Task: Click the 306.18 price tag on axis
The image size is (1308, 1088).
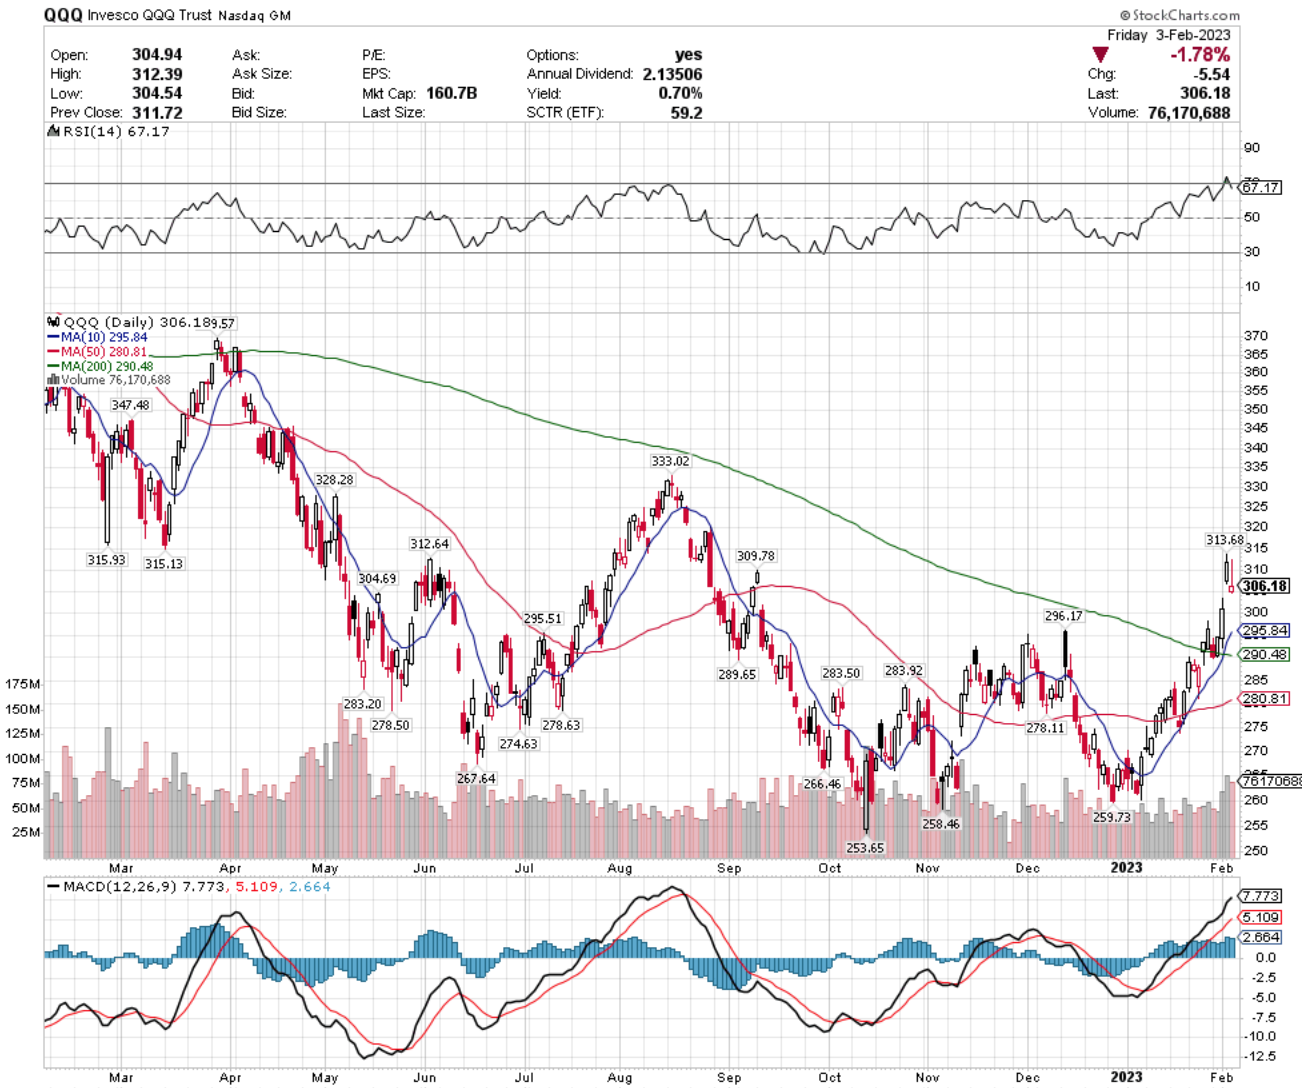Action: (1265, 586)
